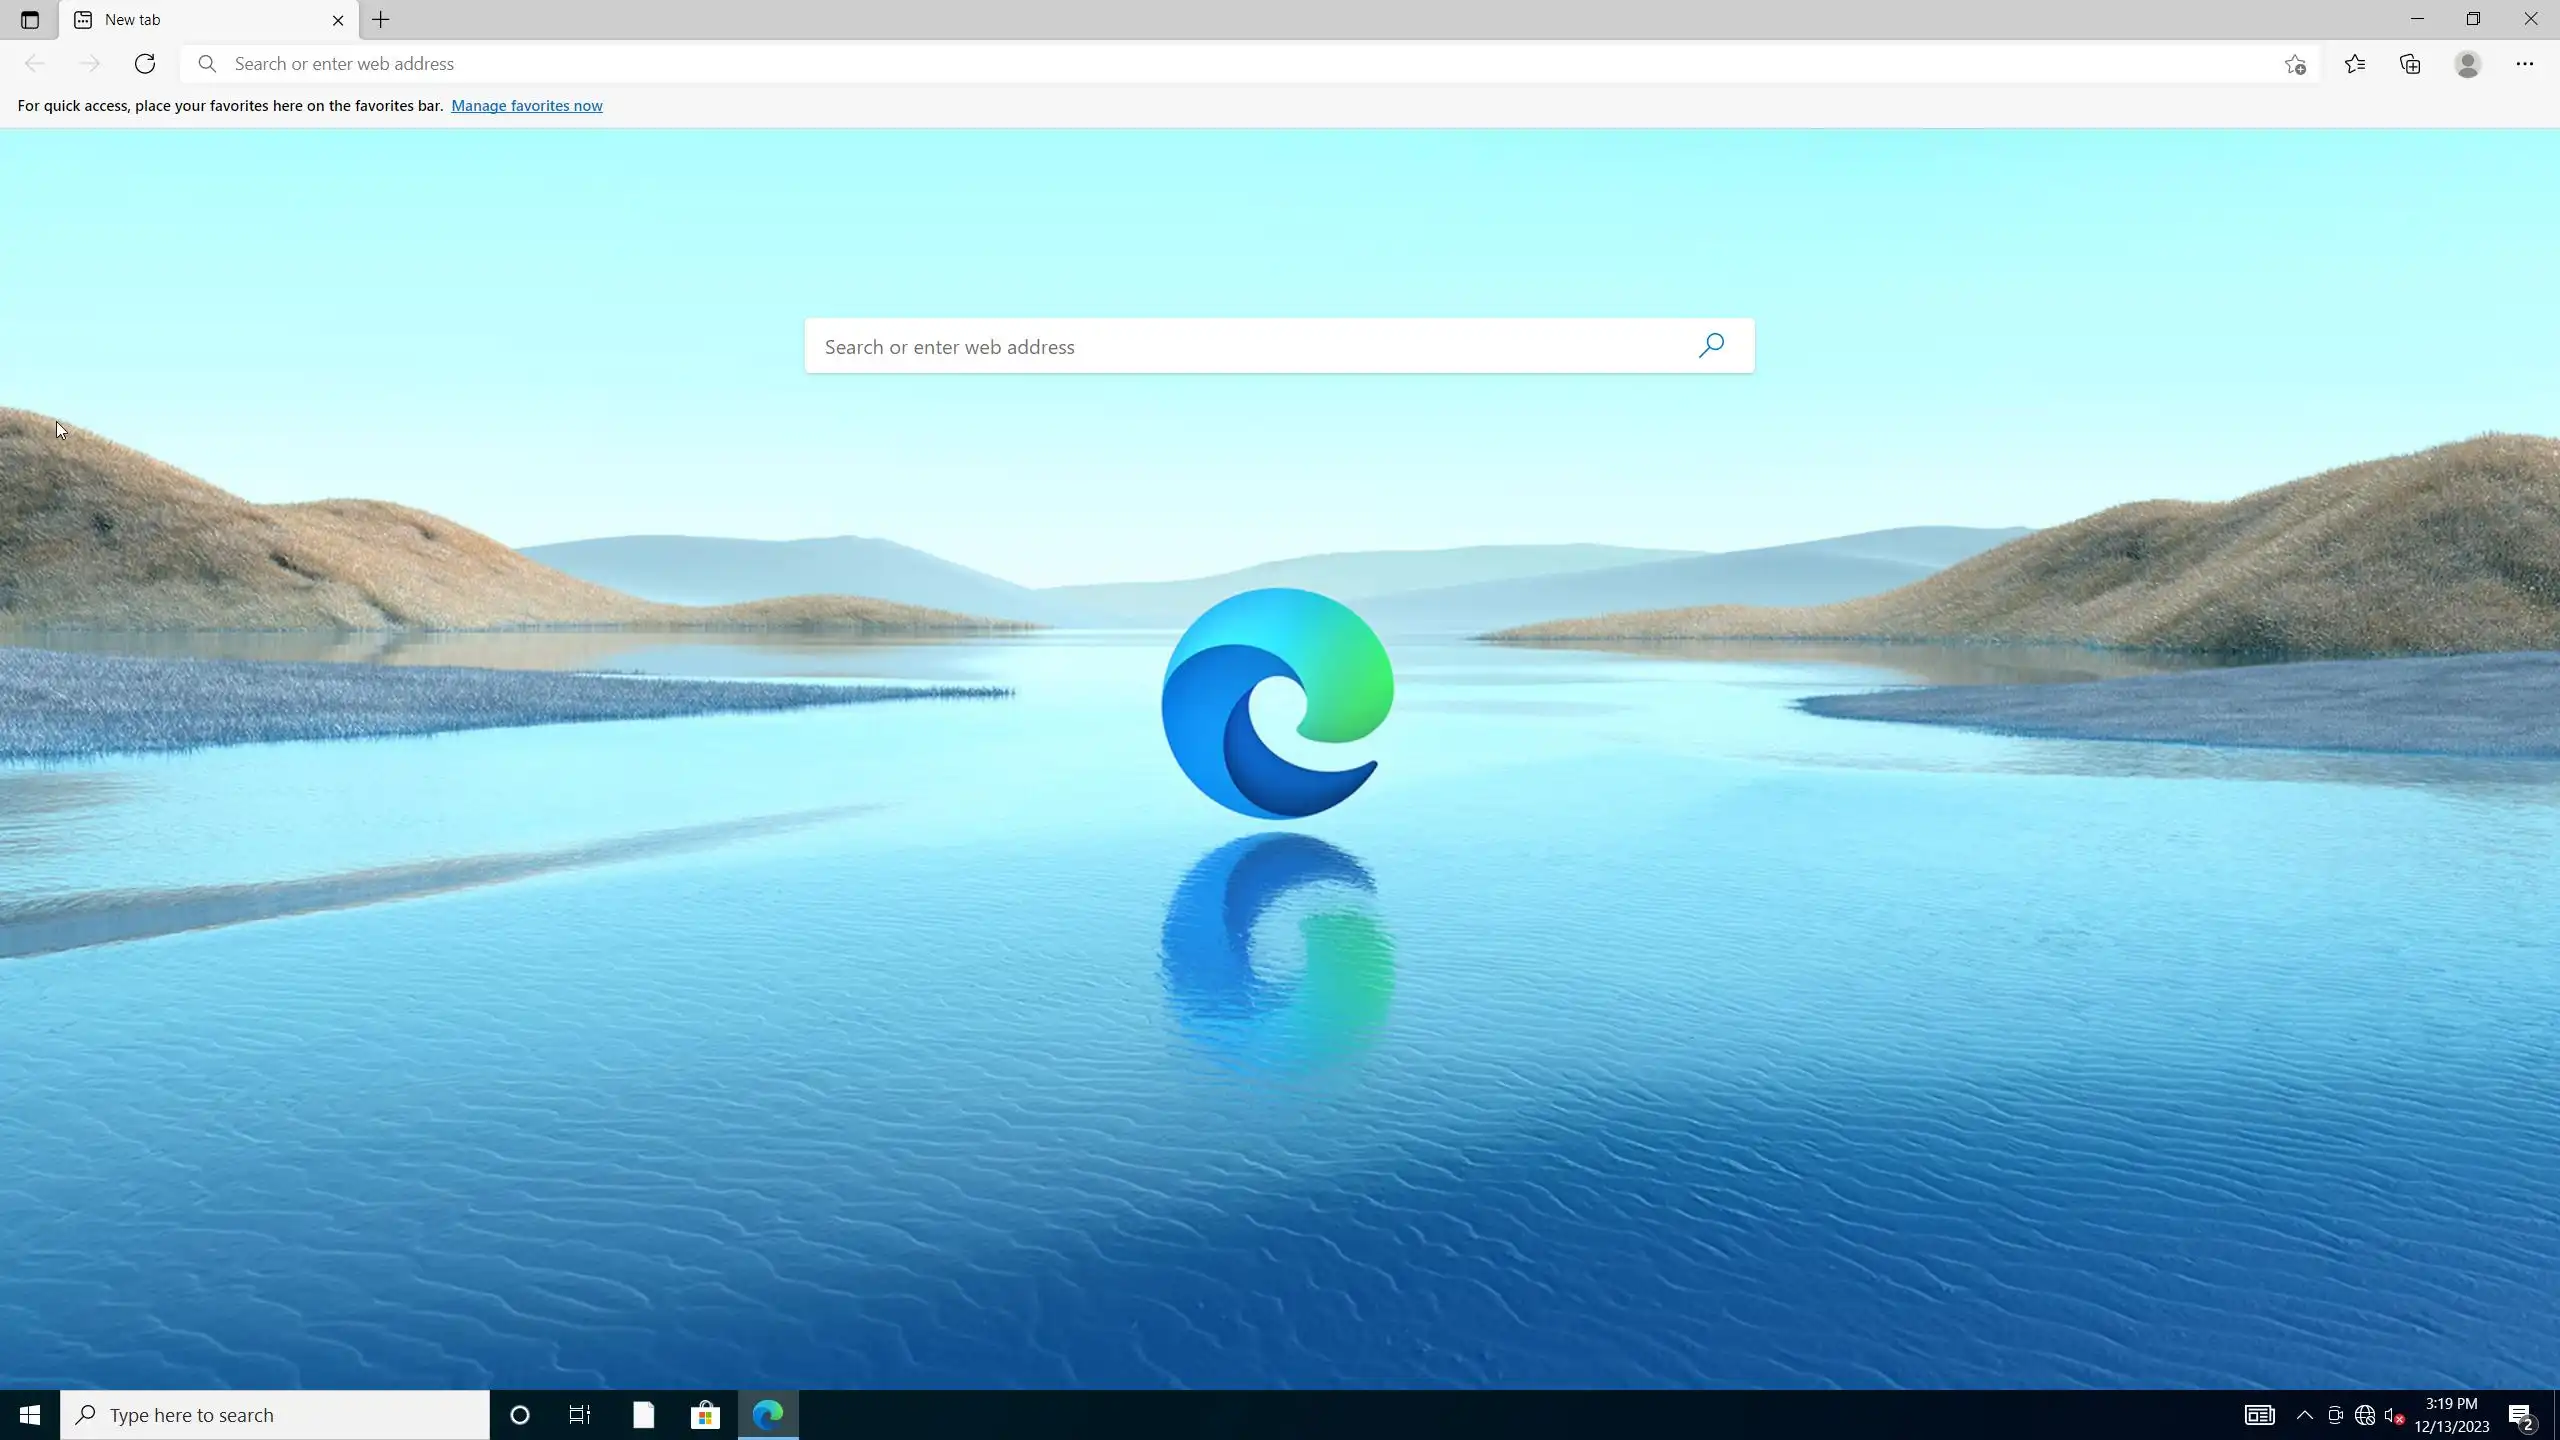Open the Collections panel icon
This screenshot has width=2560, height=1440.
point(2410,64)
